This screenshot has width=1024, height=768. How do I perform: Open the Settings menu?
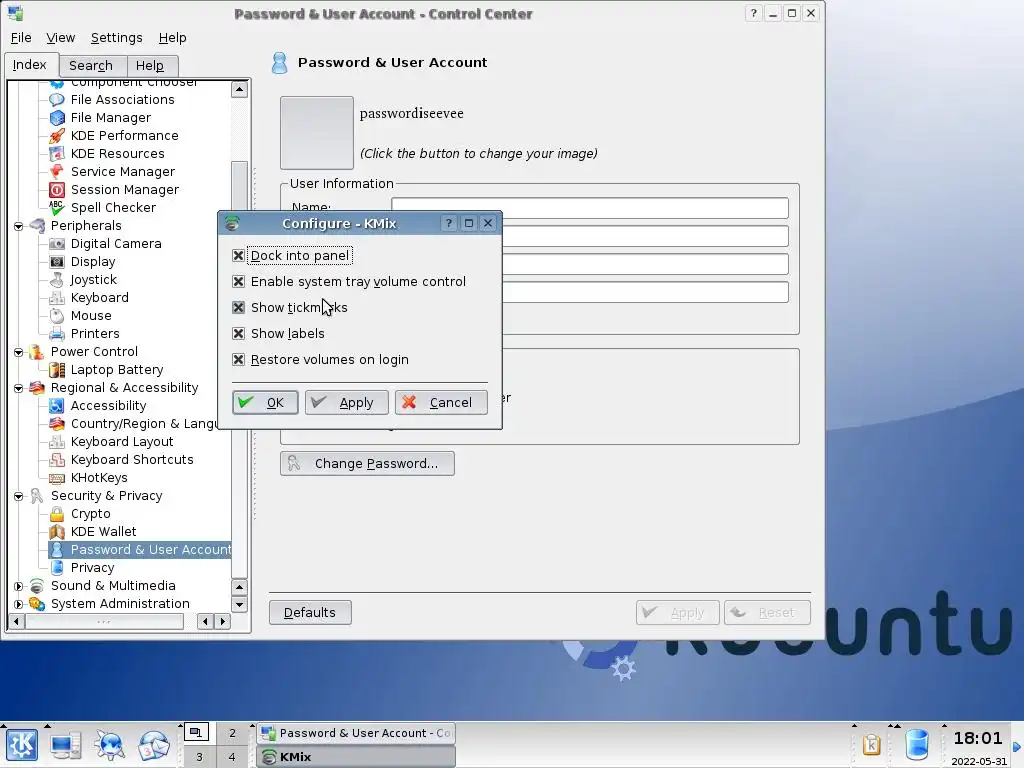coord(116,38)
